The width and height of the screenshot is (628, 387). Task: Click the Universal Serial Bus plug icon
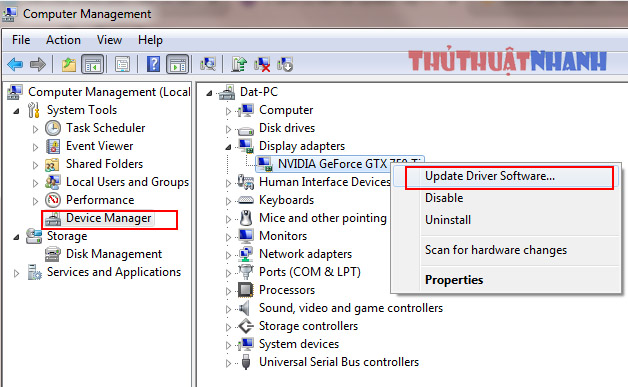pos(246,362)
